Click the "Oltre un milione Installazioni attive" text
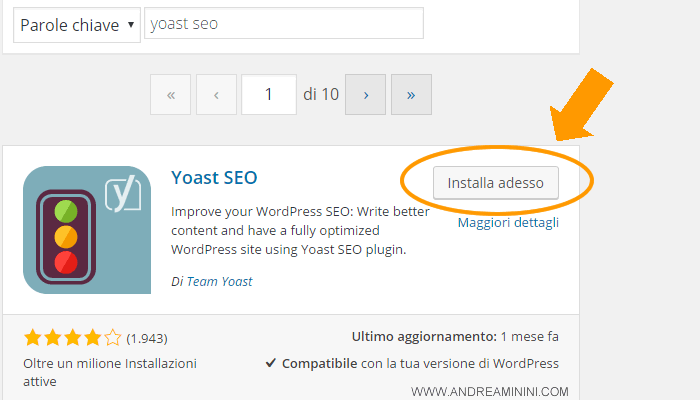 pos(110,372)
